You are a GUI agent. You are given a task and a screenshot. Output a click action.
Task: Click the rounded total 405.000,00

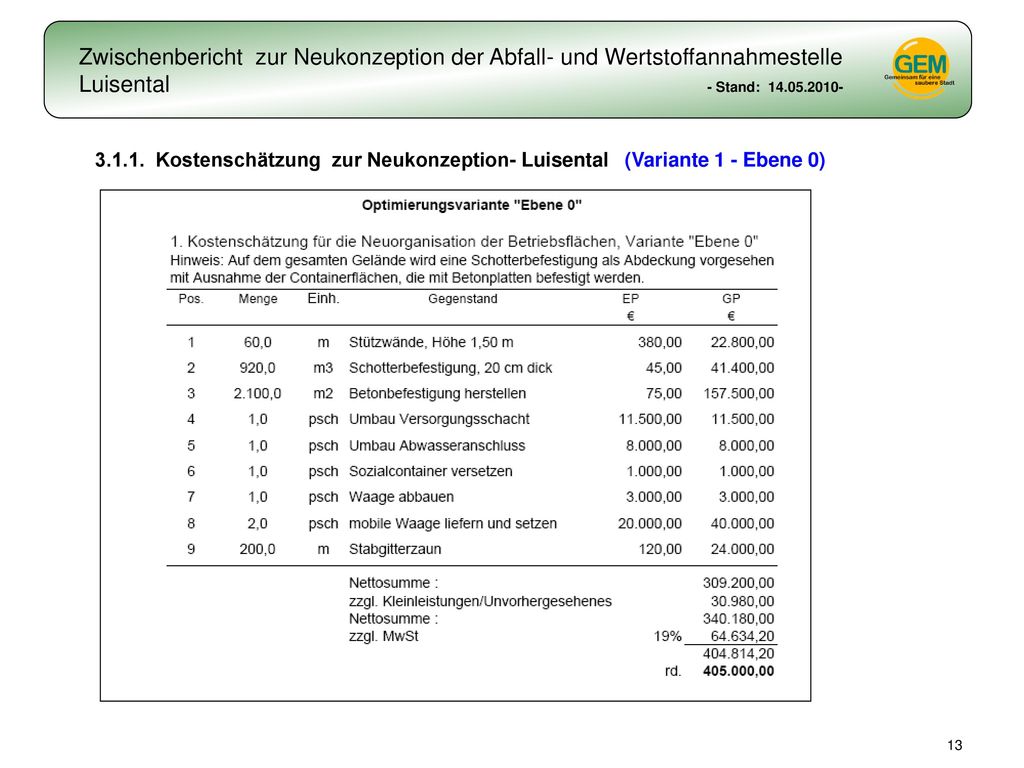pyautogui.click(x=739, y=671)
